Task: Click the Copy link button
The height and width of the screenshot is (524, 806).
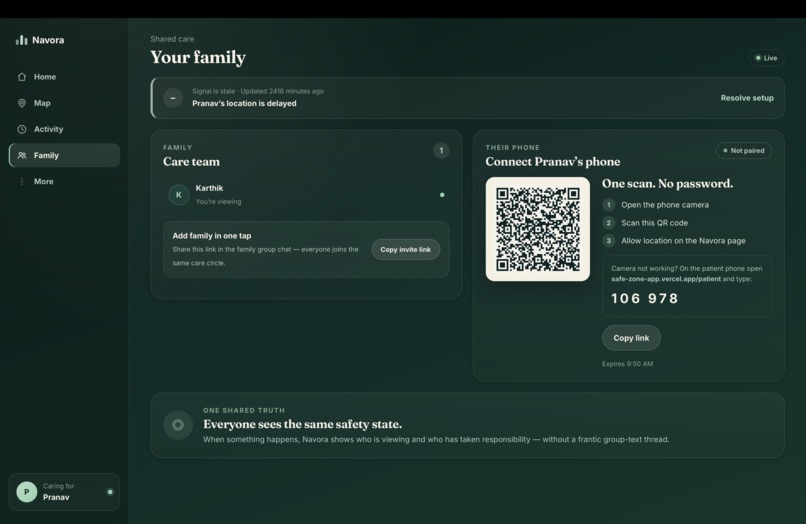Action: coord(631,338)
